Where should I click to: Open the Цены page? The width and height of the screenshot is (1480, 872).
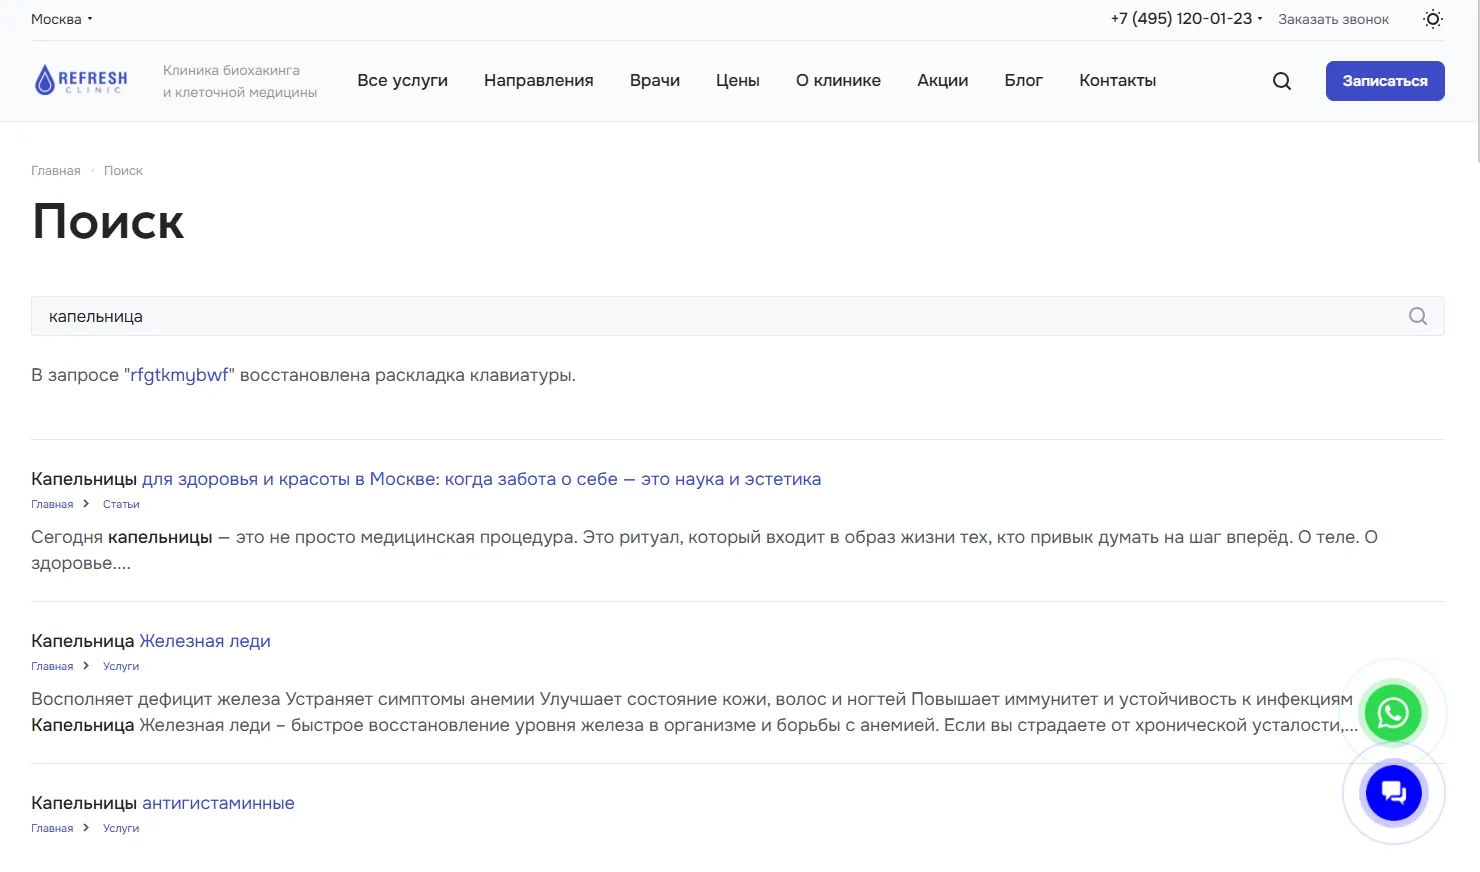pos(737,81)
